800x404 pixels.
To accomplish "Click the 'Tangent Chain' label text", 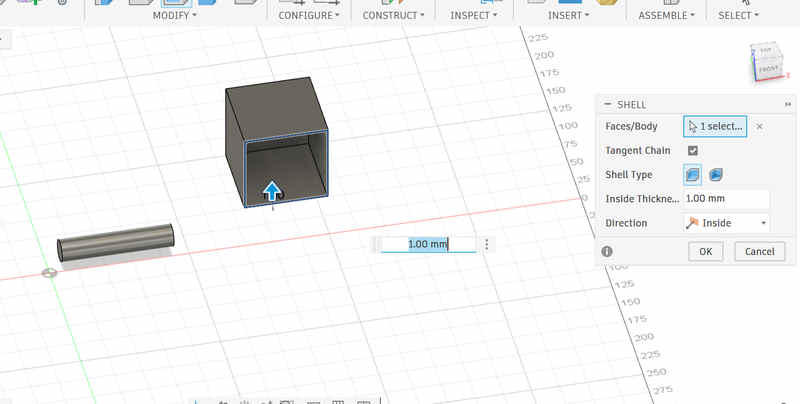I will coord(637,150).
